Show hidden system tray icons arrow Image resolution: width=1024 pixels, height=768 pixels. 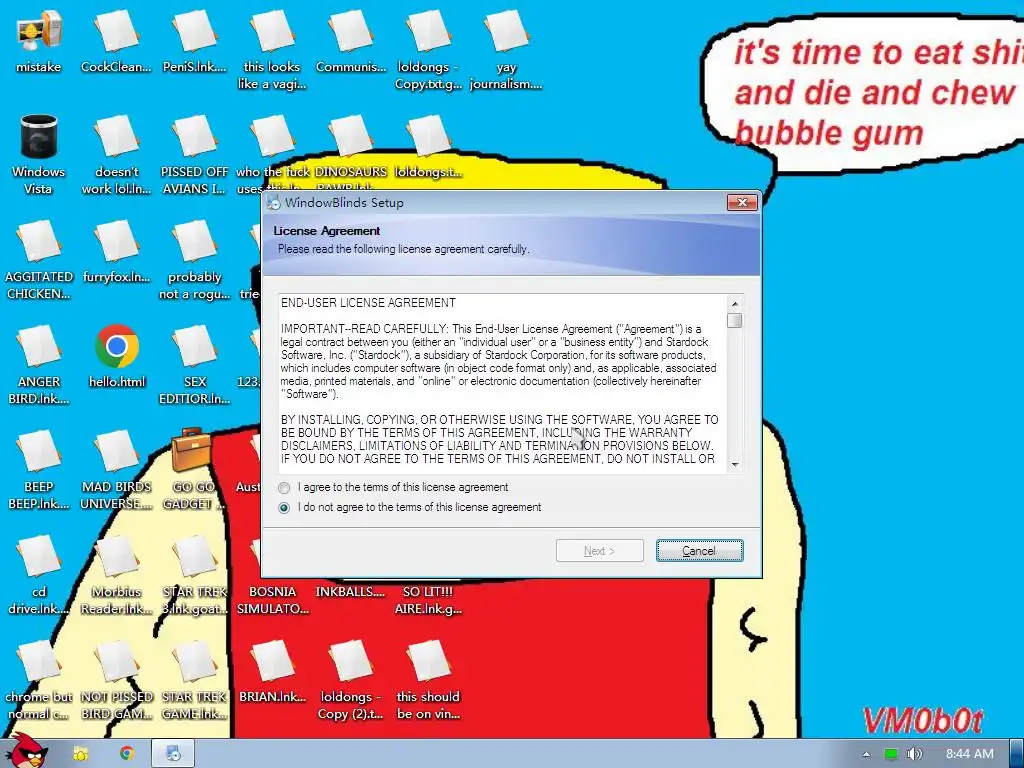[x=866, y=754]
